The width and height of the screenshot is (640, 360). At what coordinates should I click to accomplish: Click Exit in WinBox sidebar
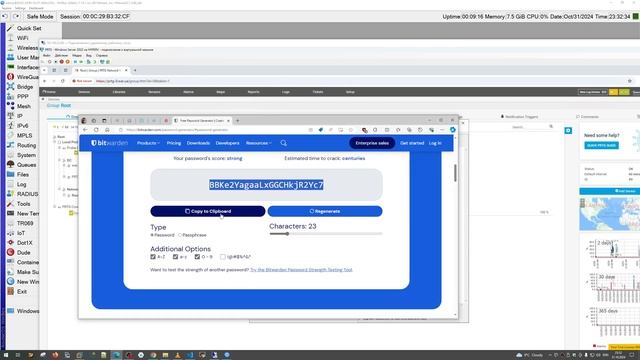tap(17, 291)
